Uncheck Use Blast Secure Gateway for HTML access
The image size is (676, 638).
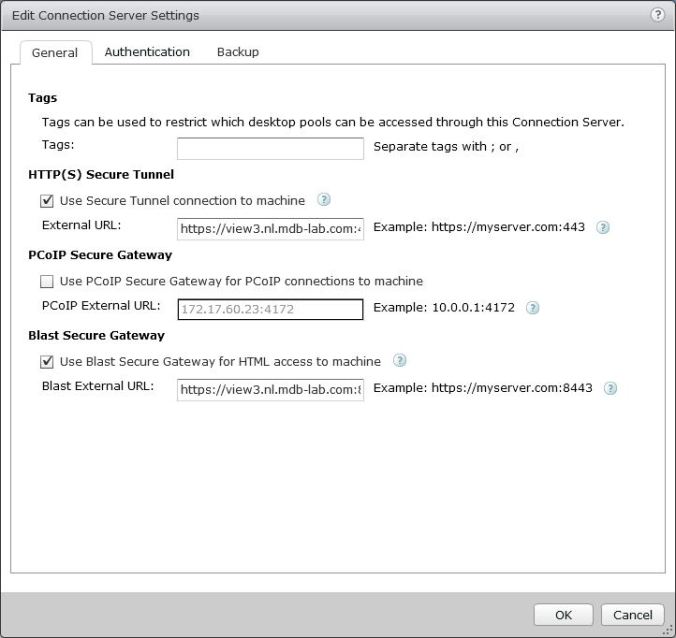click(x=47, y=362)
